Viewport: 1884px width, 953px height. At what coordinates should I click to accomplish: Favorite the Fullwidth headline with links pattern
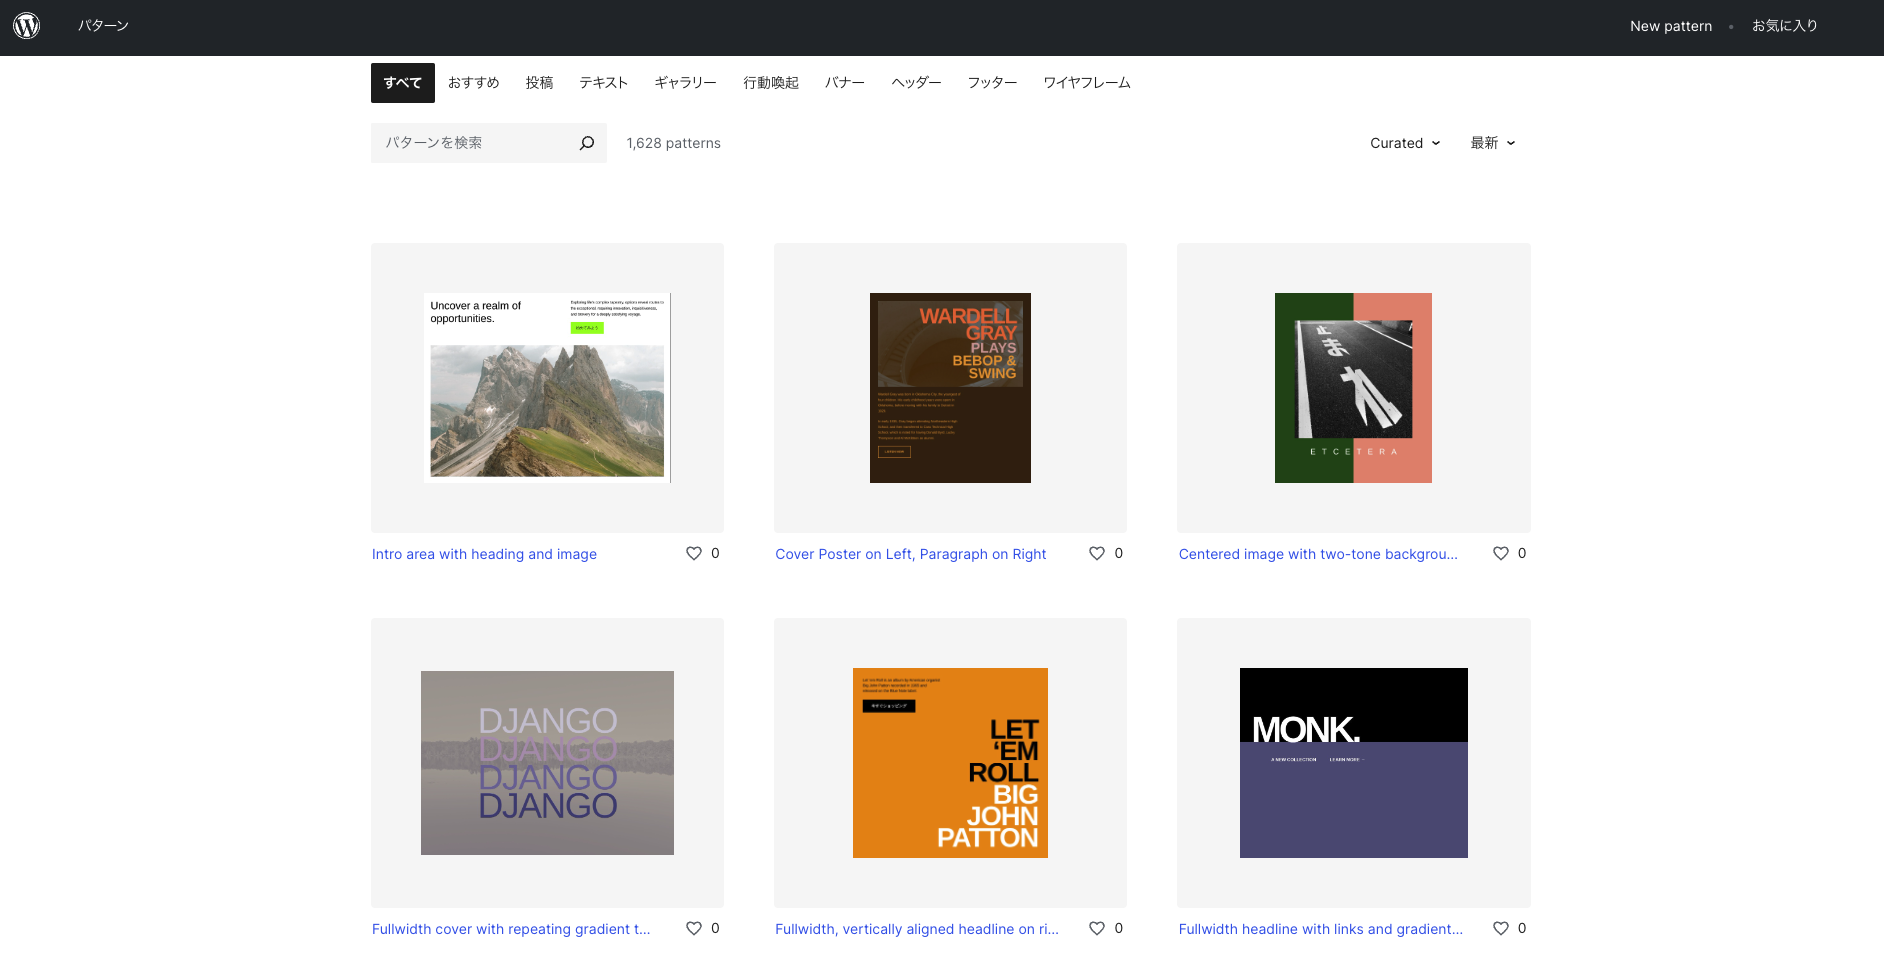(1501, 928)
